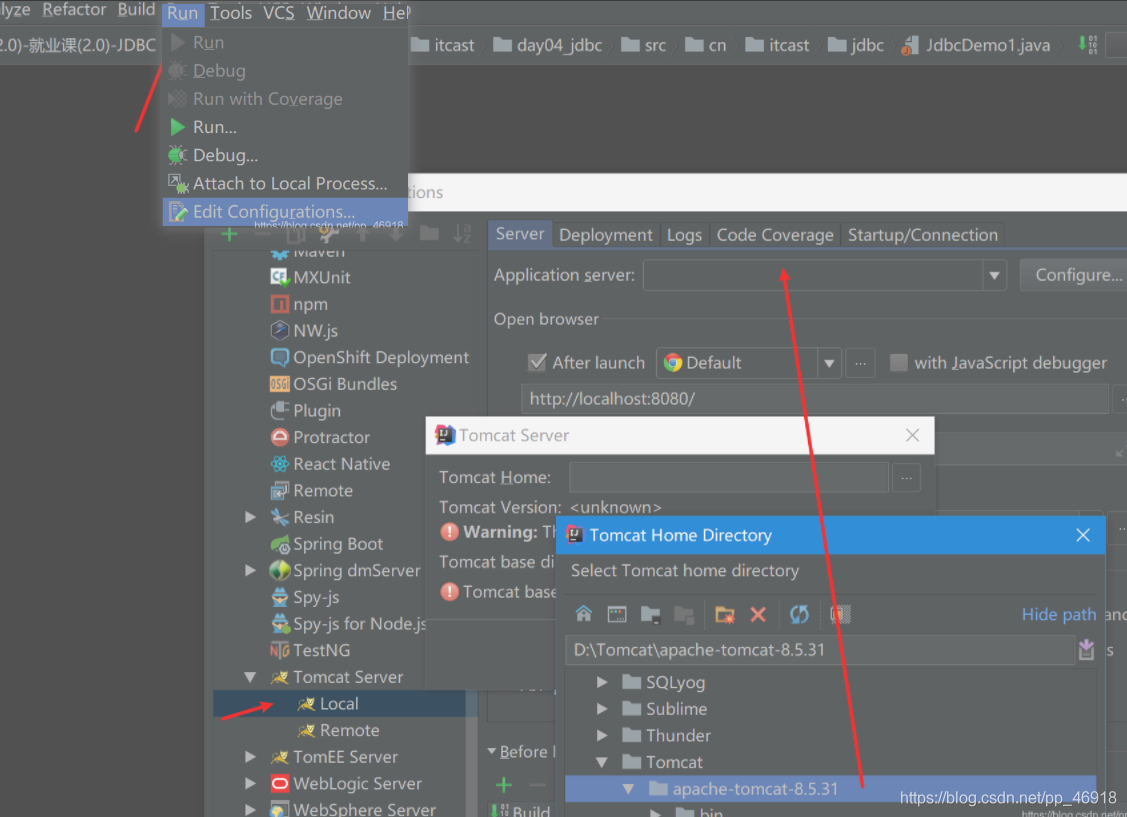Collapse the Tomcat Server tree node
The height and width of the screenshot is (817, 1127).
point(250,677)
